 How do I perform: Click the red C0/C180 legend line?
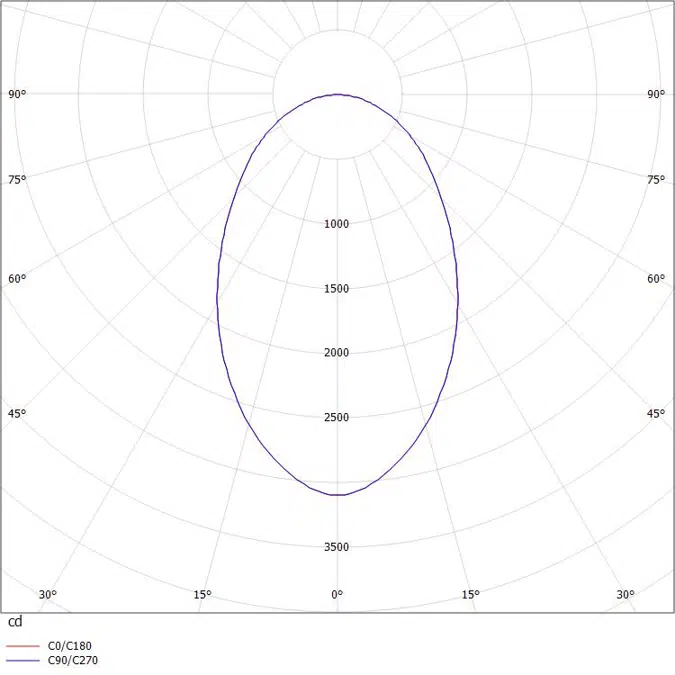23,646
